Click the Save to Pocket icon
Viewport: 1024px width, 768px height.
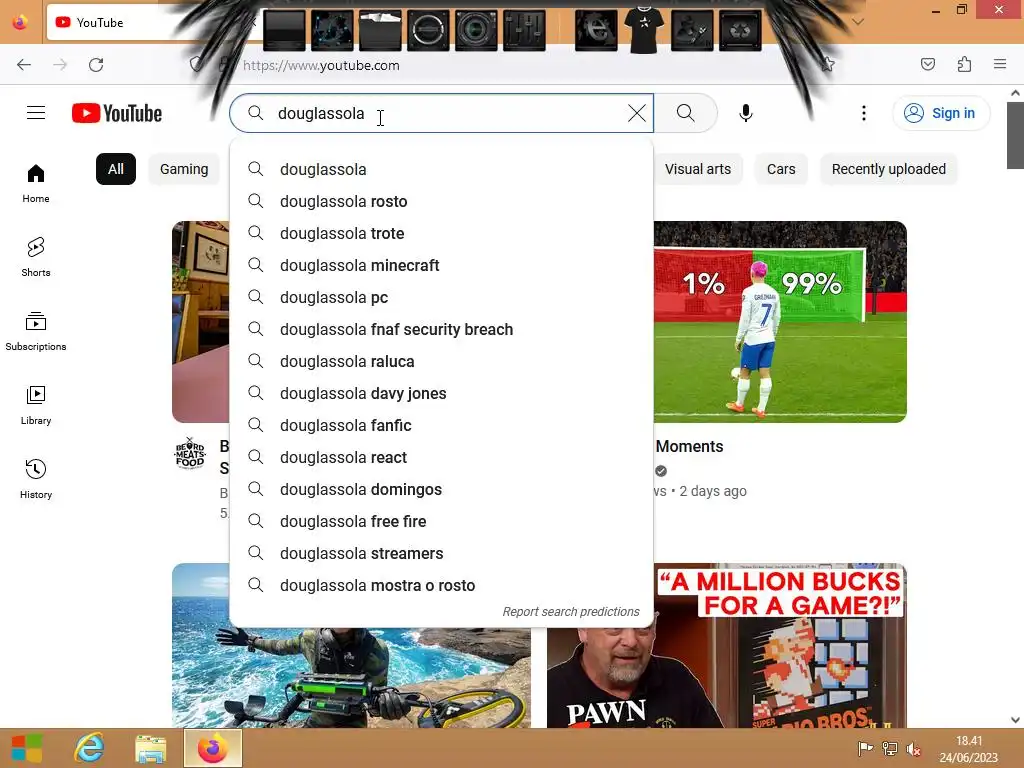click(927, 64)
